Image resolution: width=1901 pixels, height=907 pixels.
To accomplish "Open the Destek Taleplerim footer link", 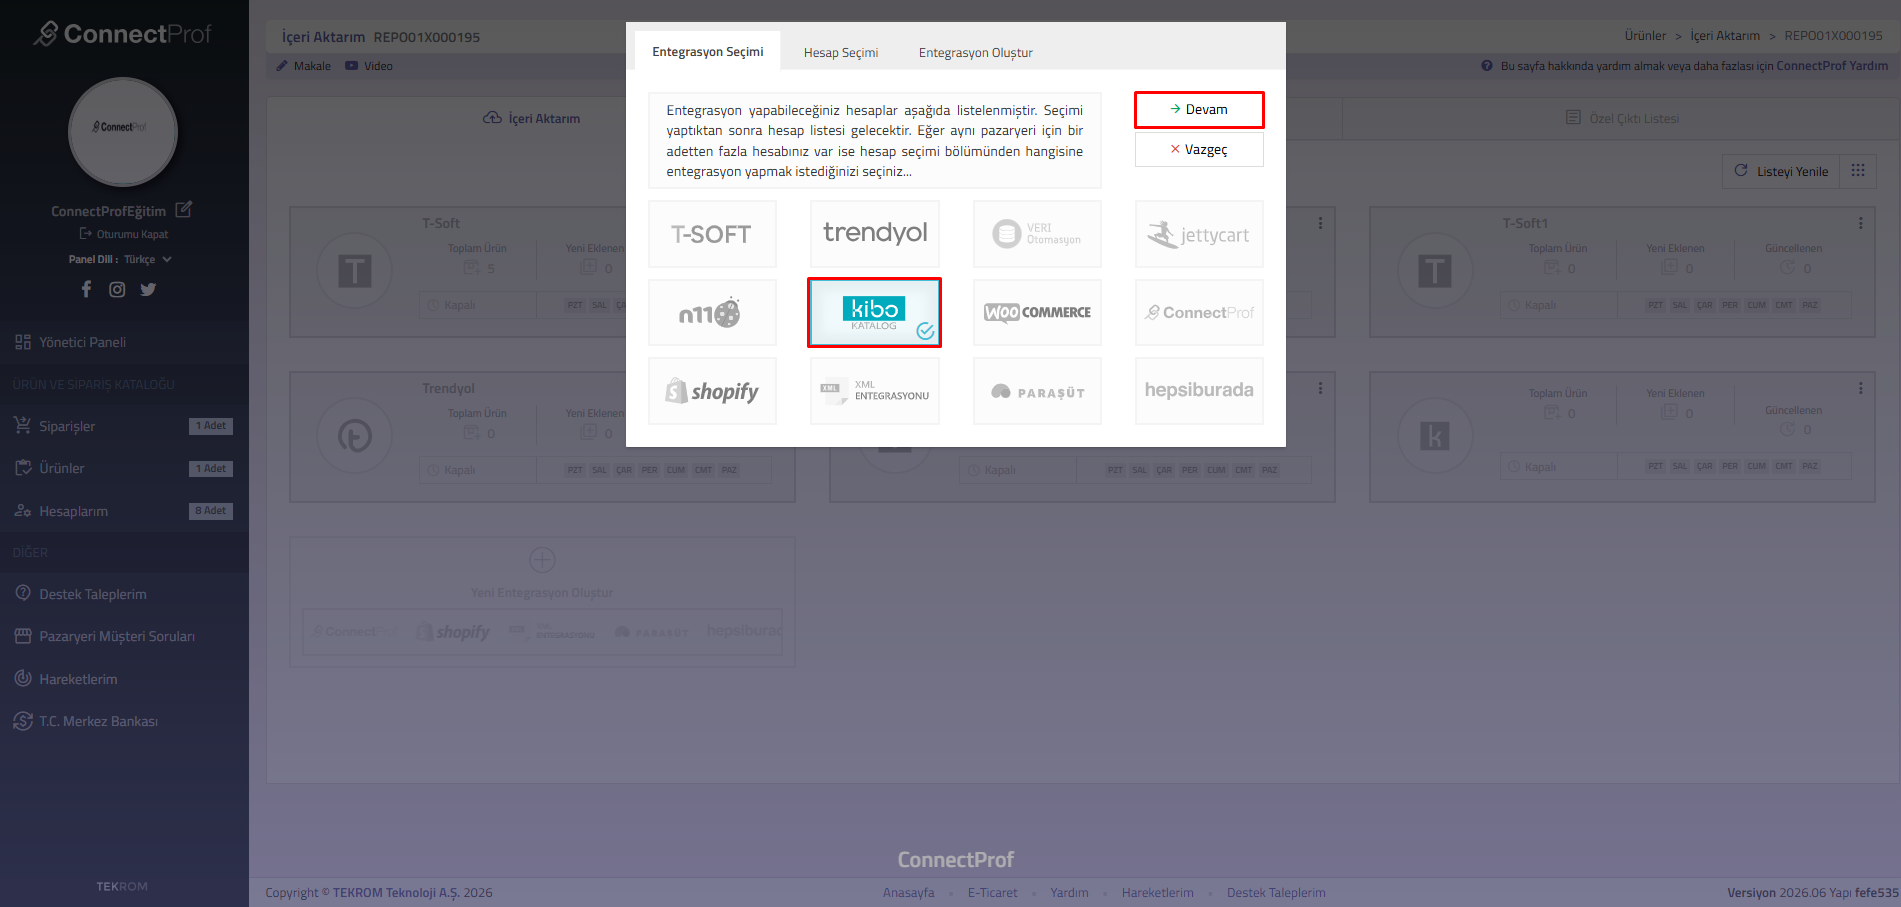I will pos(1276,893).
